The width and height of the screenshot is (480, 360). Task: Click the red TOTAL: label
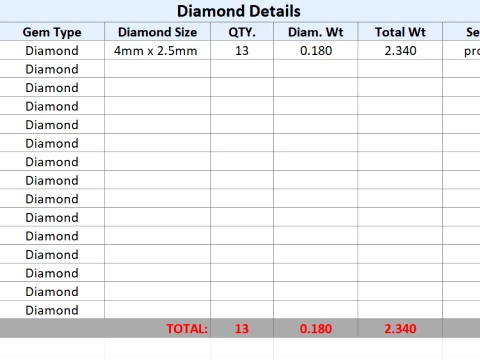pyautogui.click(x=187, y=329)
